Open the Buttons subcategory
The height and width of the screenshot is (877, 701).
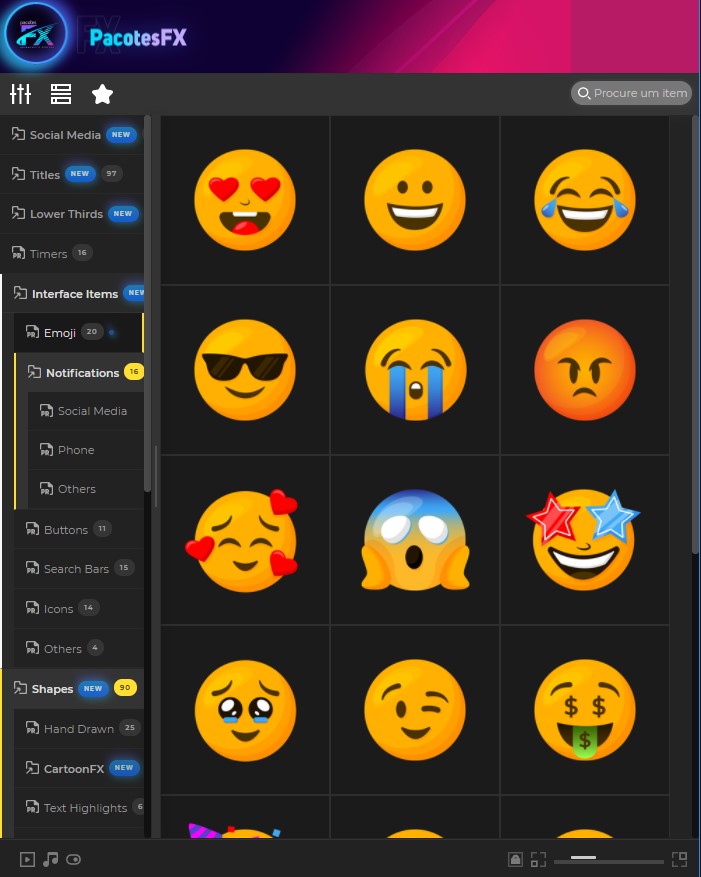pos(65,530)
